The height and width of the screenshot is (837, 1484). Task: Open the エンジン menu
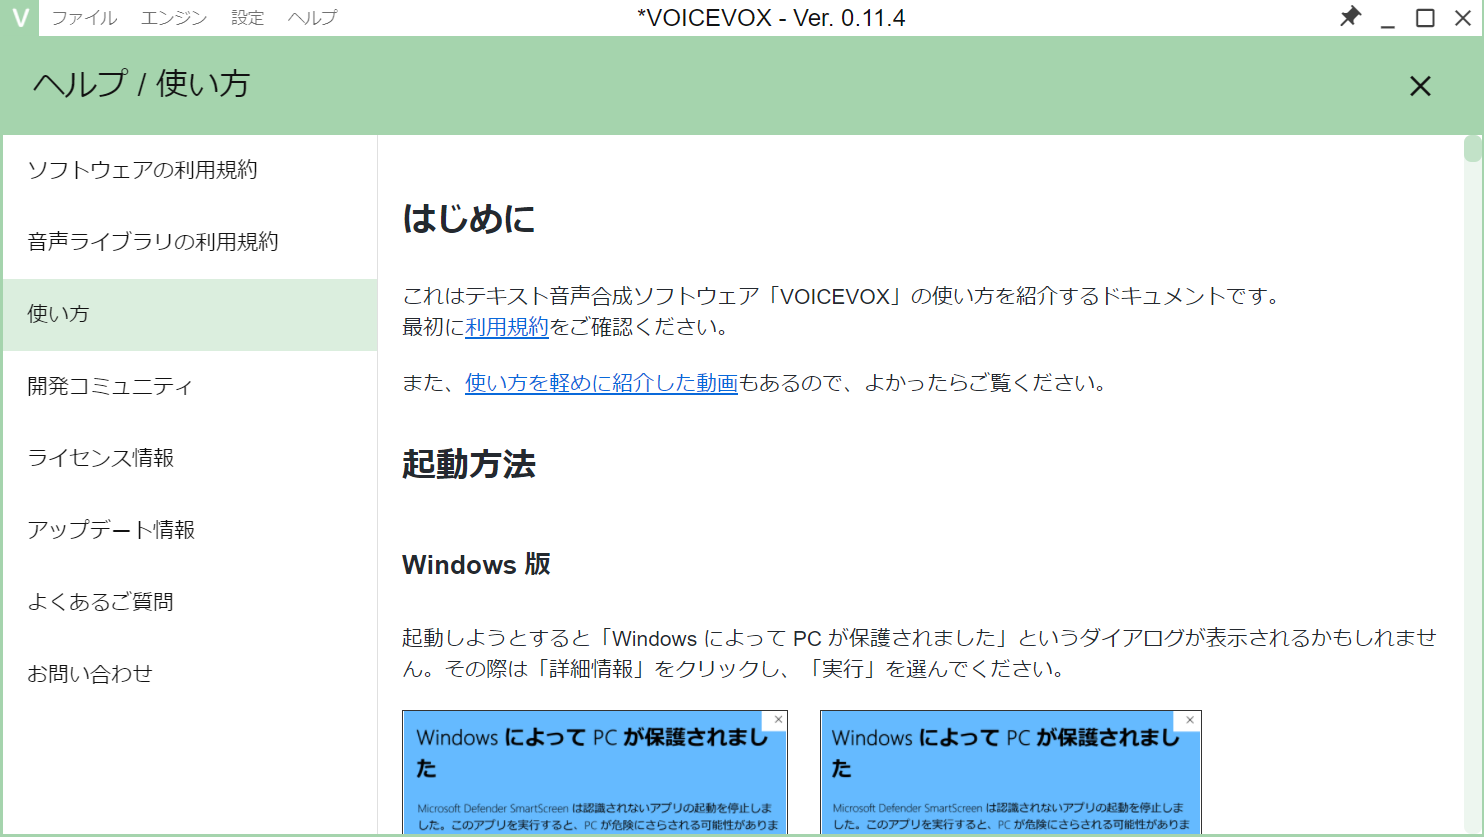(174, 18)
